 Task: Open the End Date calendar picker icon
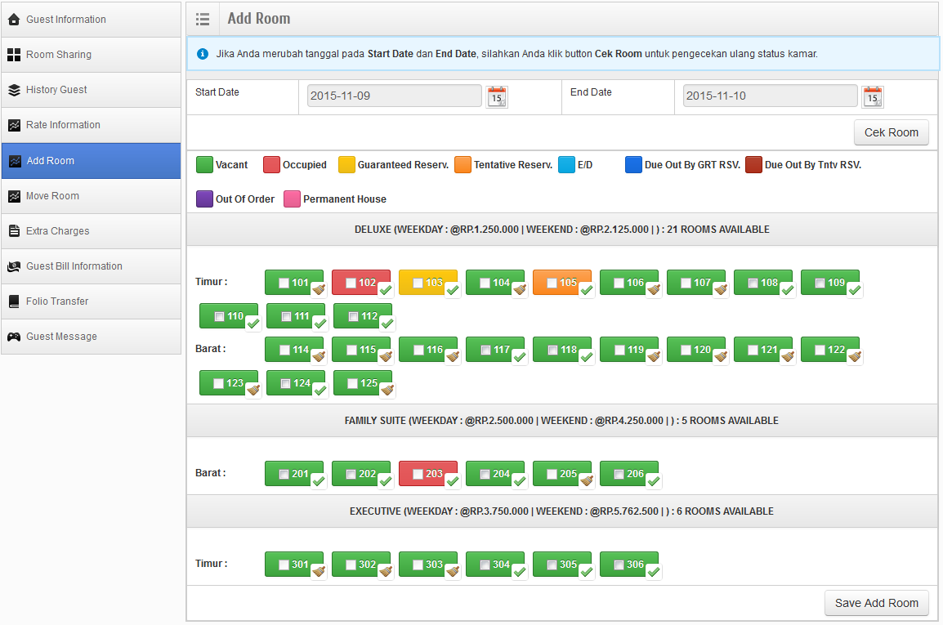(872, 96)
